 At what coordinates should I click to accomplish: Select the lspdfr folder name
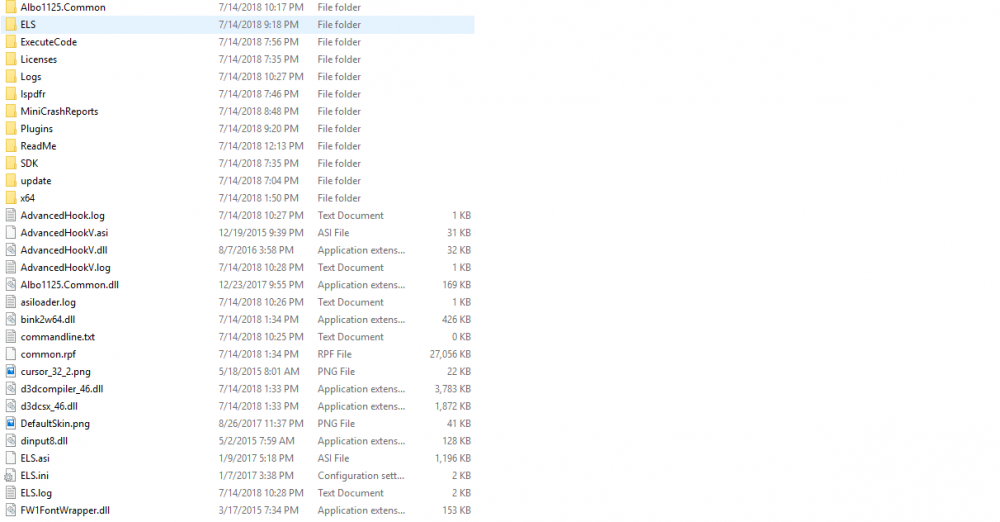33,94
